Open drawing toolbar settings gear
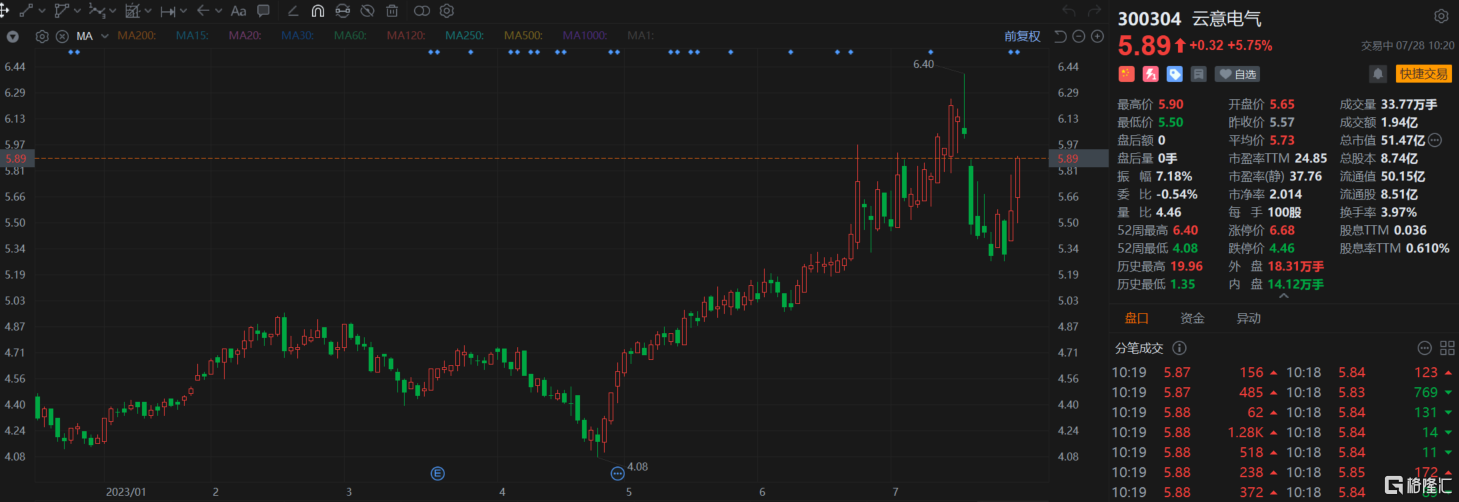The width and height of the screenshot is (1459, 502). tap(446, 11)
